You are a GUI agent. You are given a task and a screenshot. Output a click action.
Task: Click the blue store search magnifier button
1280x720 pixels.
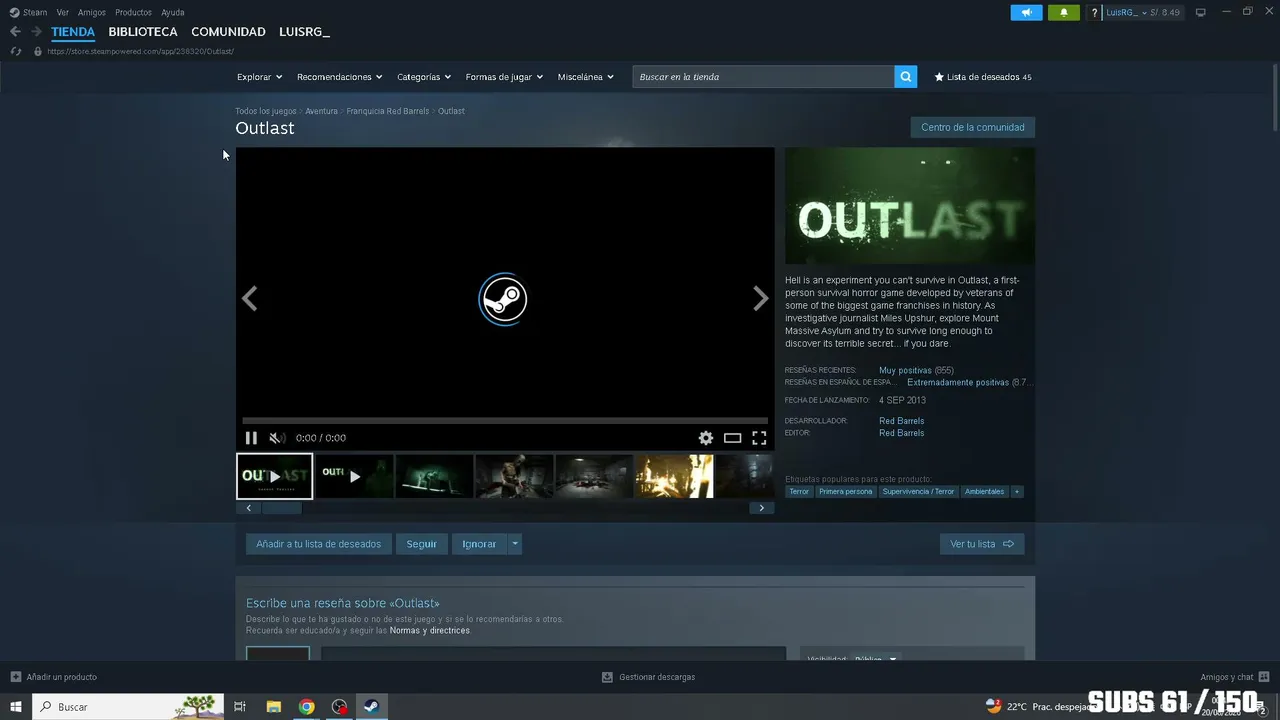(905, 77)
